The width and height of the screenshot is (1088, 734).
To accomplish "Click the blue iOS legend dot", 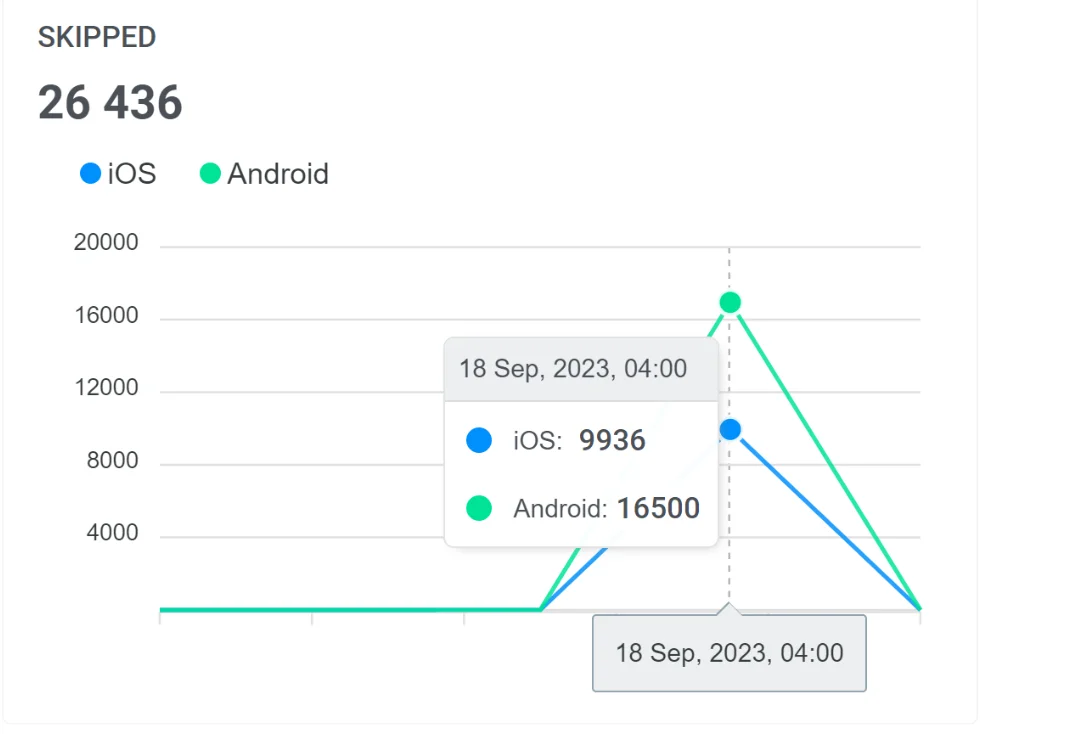I will tap(89, 172).
